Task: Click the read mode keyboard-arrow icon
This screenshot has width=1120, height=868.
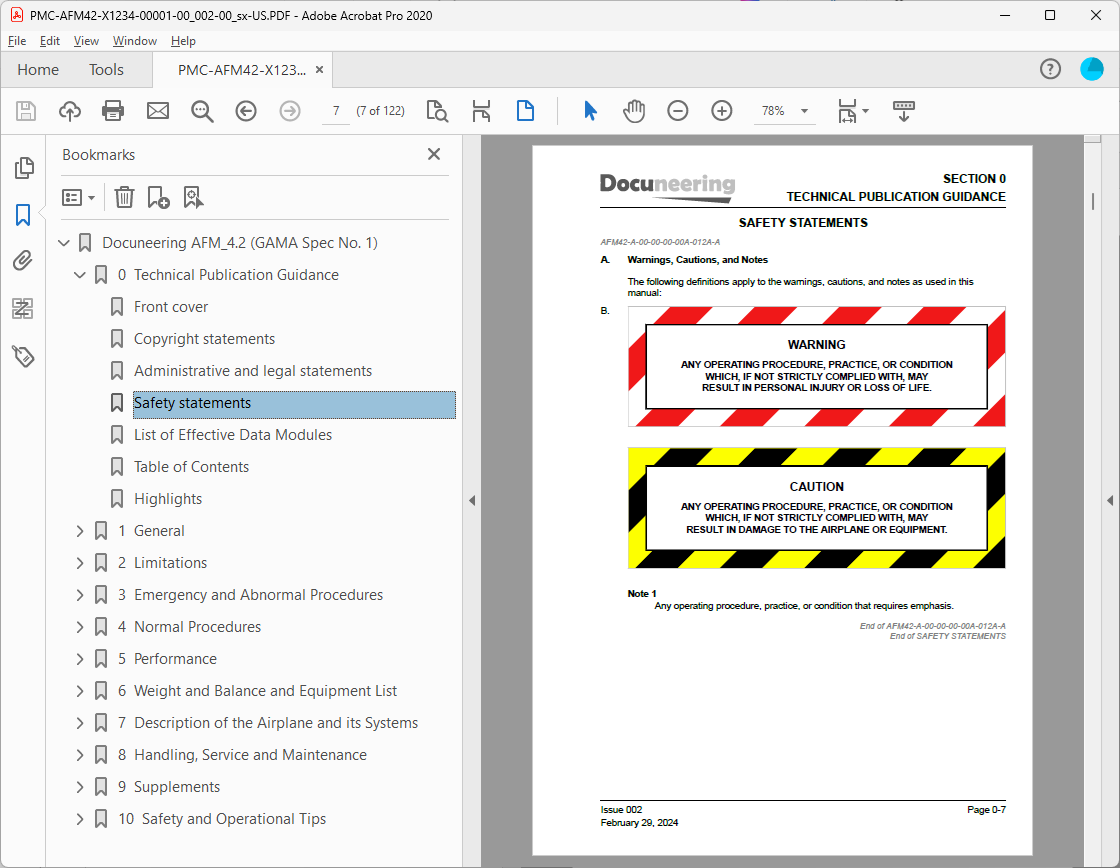Action: [x=904, y=111]
